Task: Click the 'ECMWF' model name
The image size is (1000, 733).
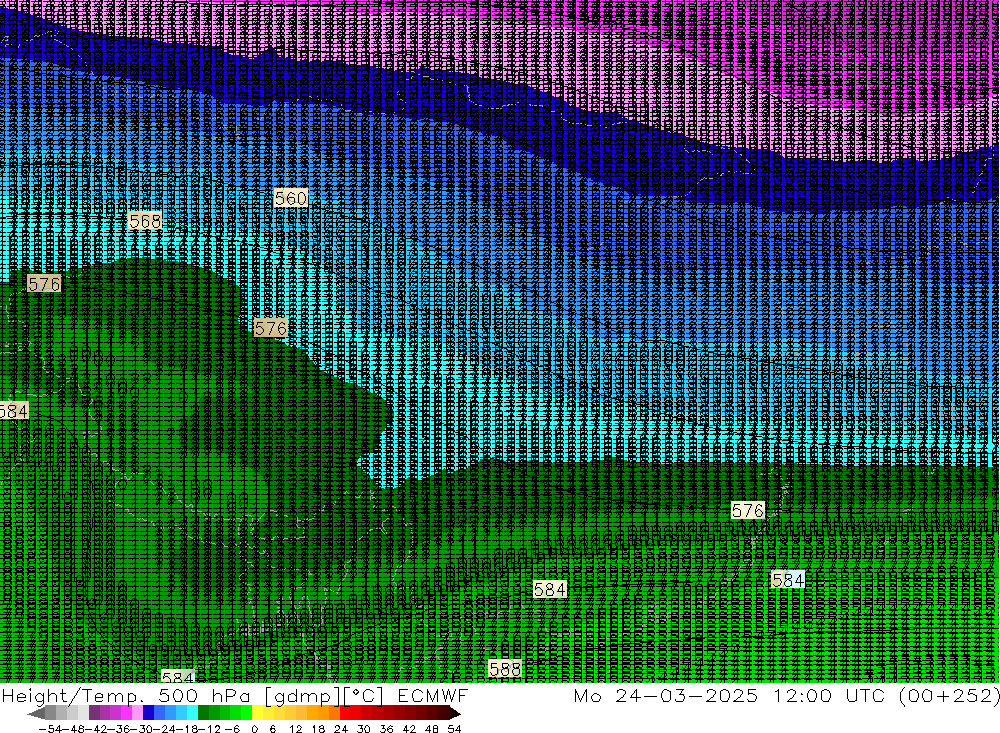Action: [432, 695]
